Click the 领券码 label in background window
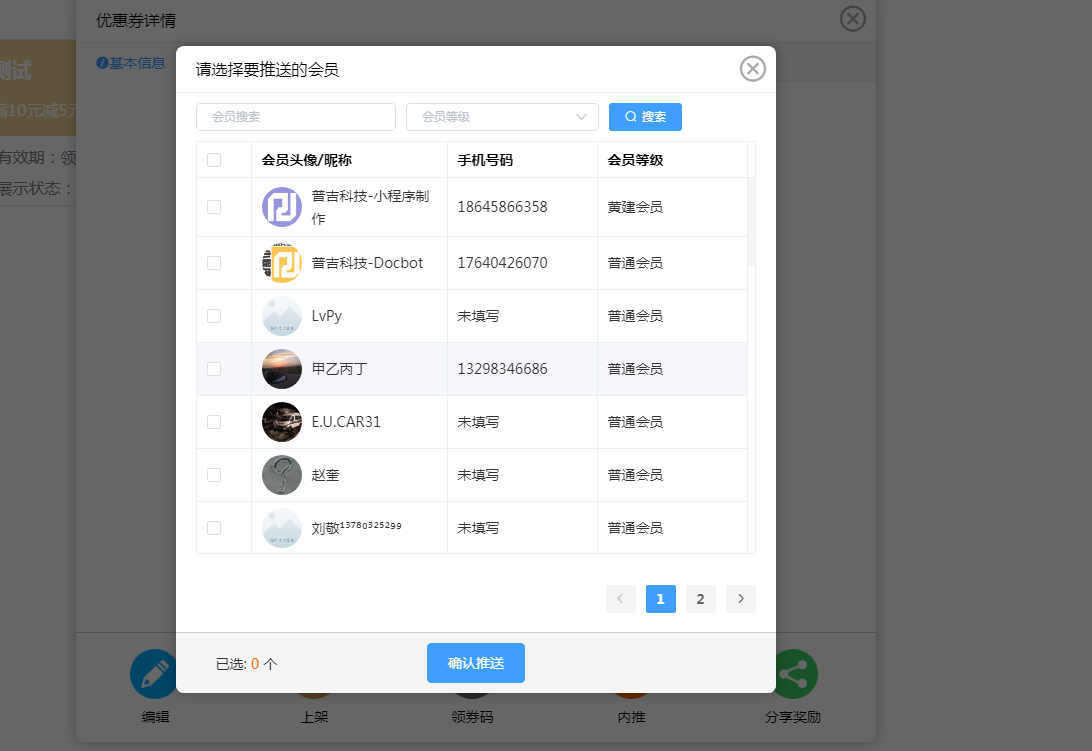 (x=472, y=717)
